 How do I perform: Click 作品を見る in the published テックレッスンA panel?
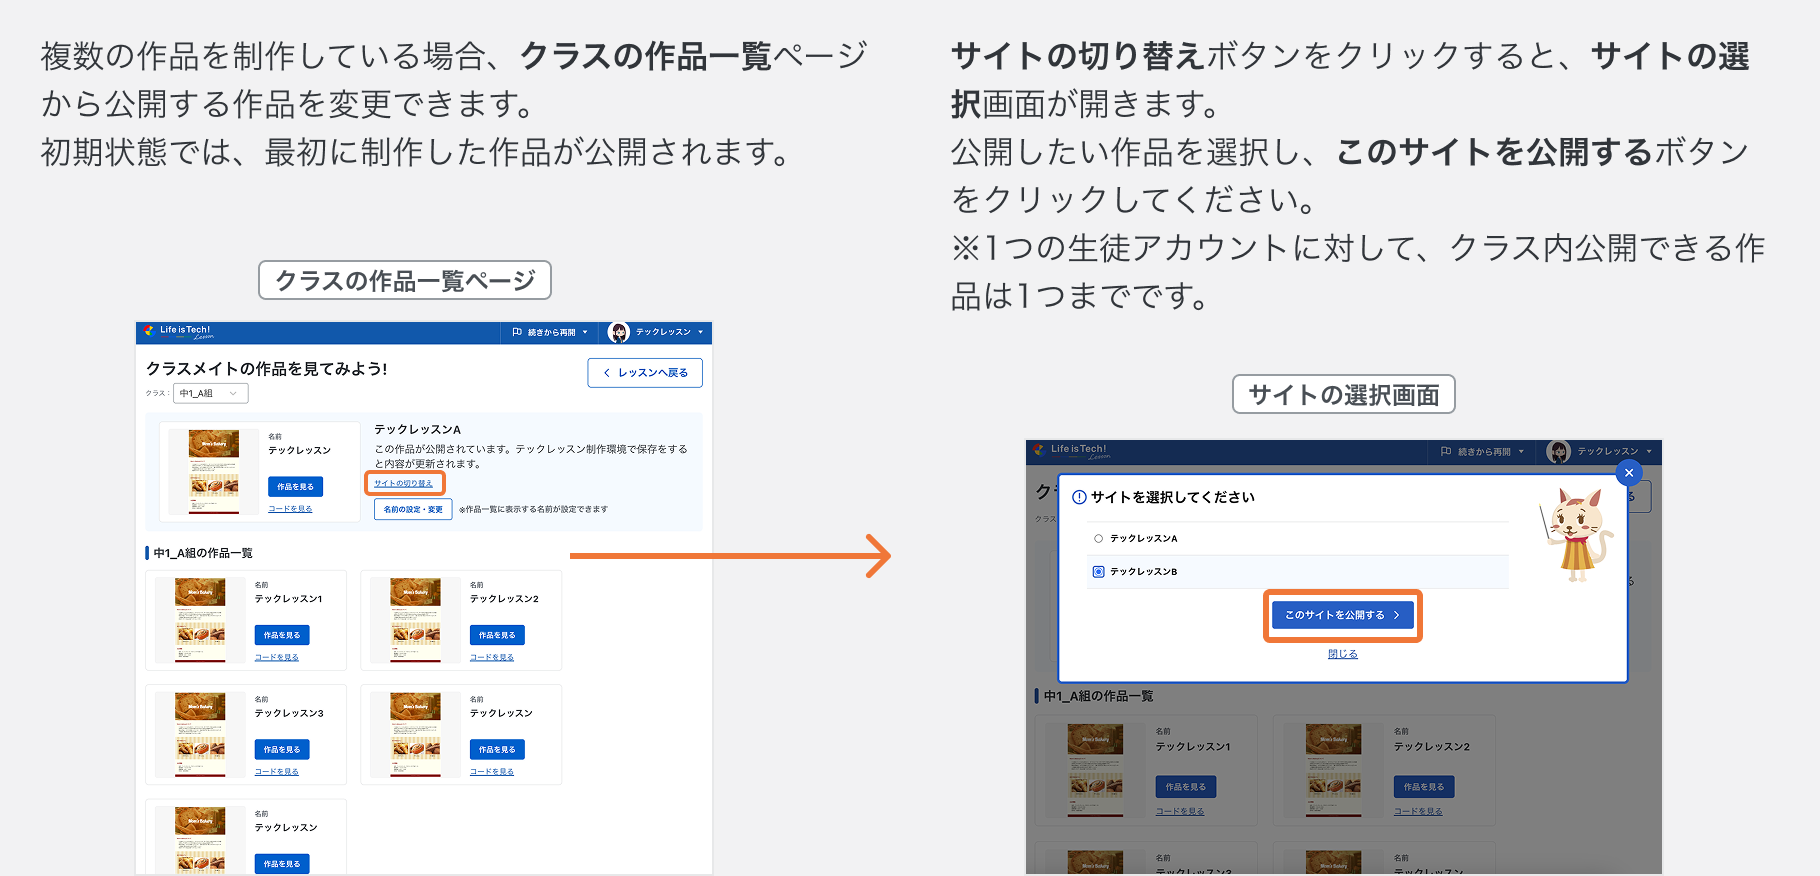[x=295, y=486]
